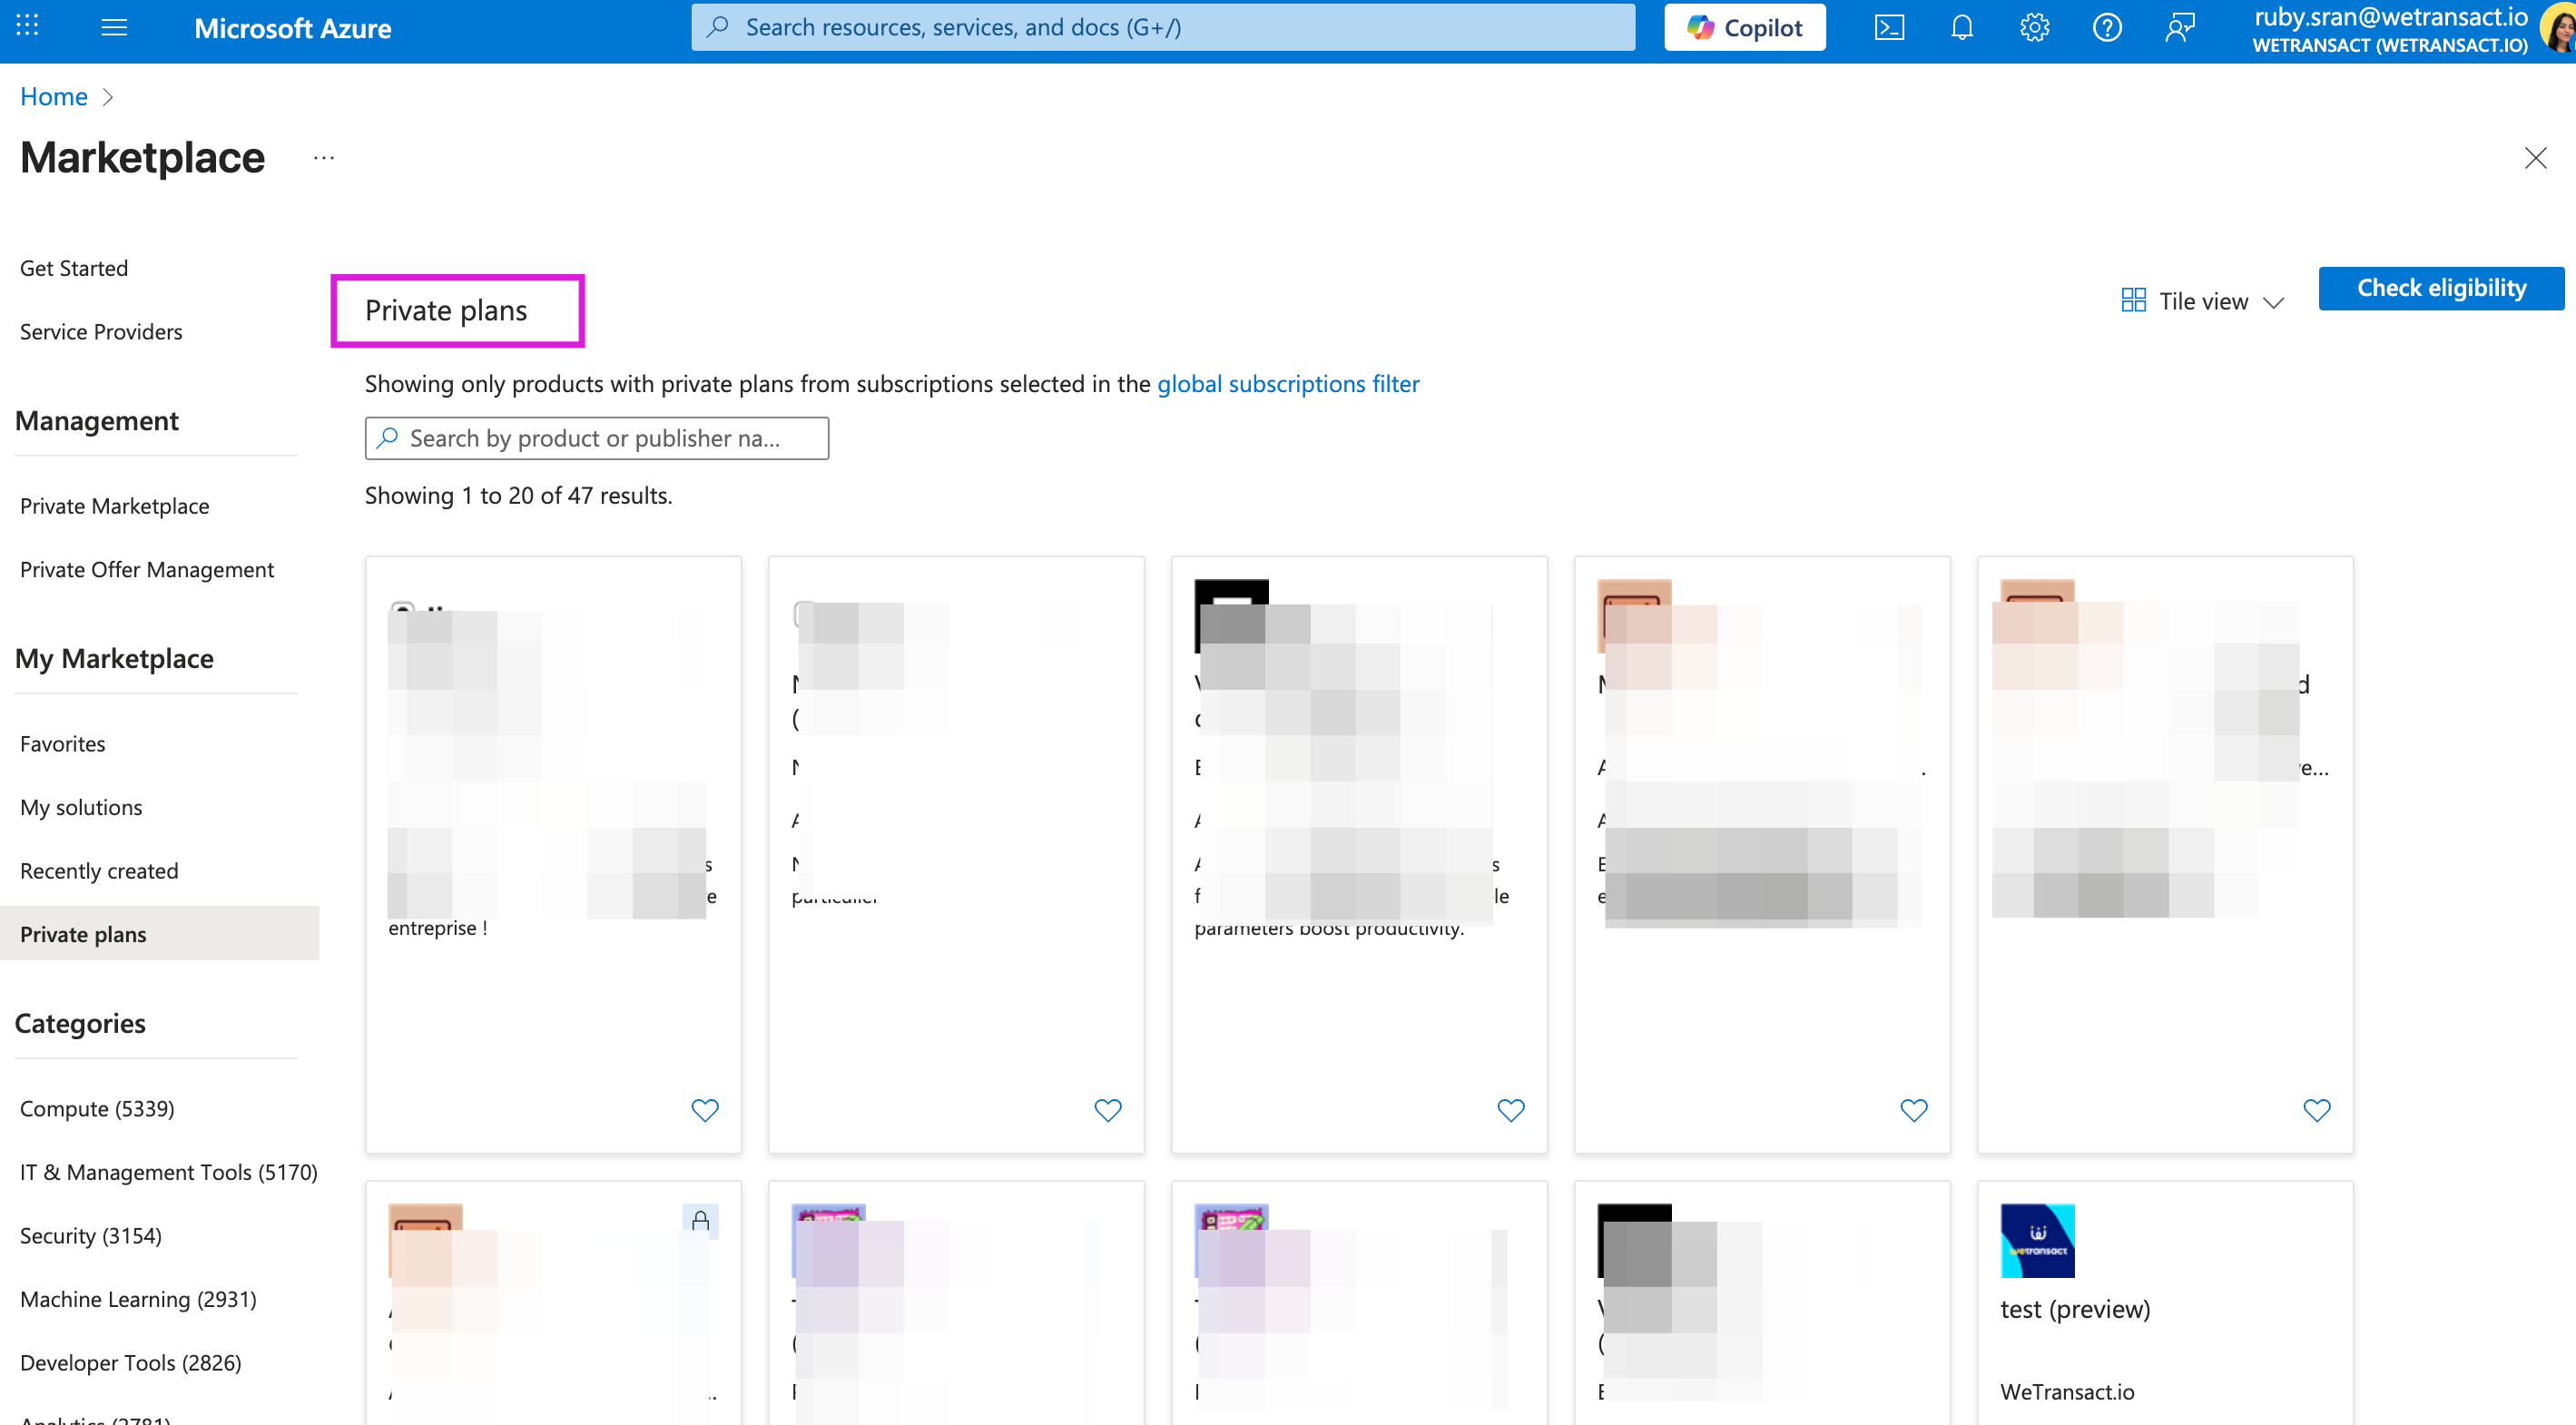Open the Azure portal apps grid icon
This screenshot has height=1425, width=2576.
click(28, 27)
